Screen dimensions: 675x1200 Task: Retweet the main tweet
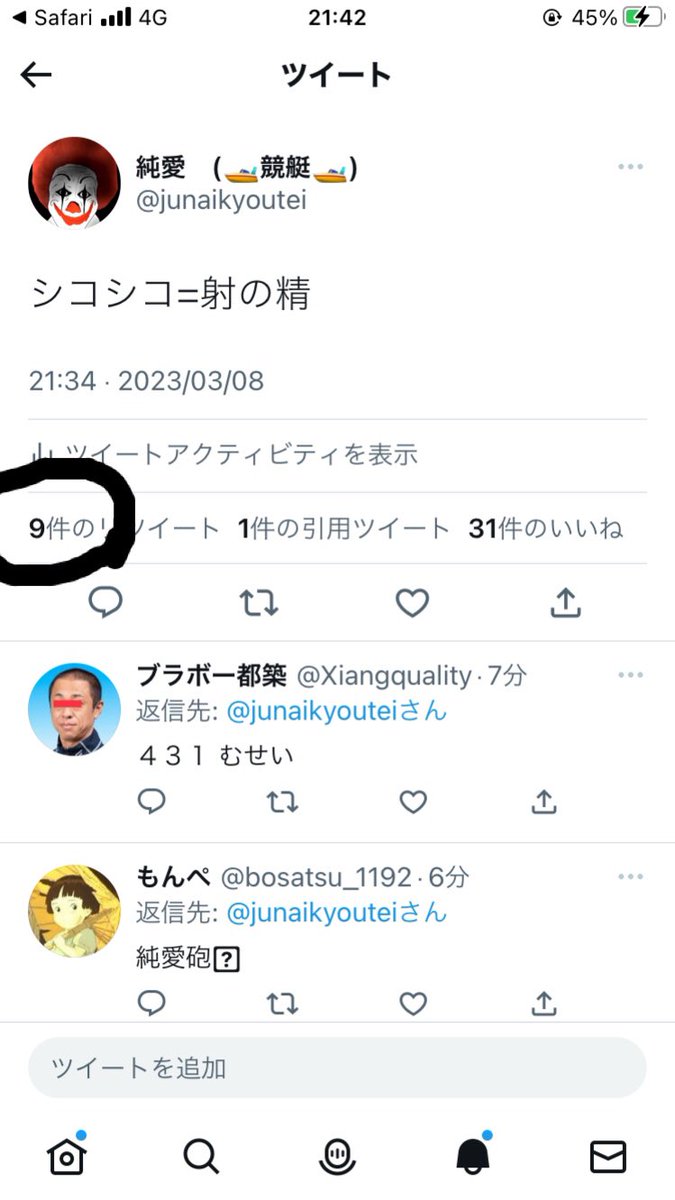259,602
